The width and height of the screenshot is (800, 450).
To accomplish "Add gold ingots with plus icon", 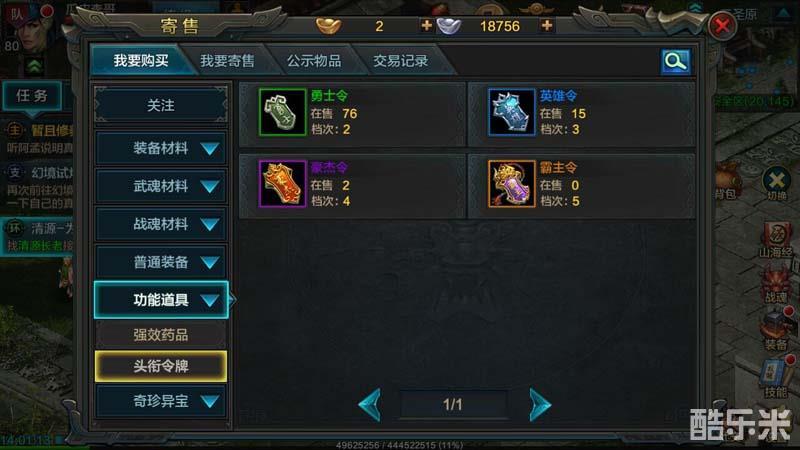I will click(x=427, y=26).
